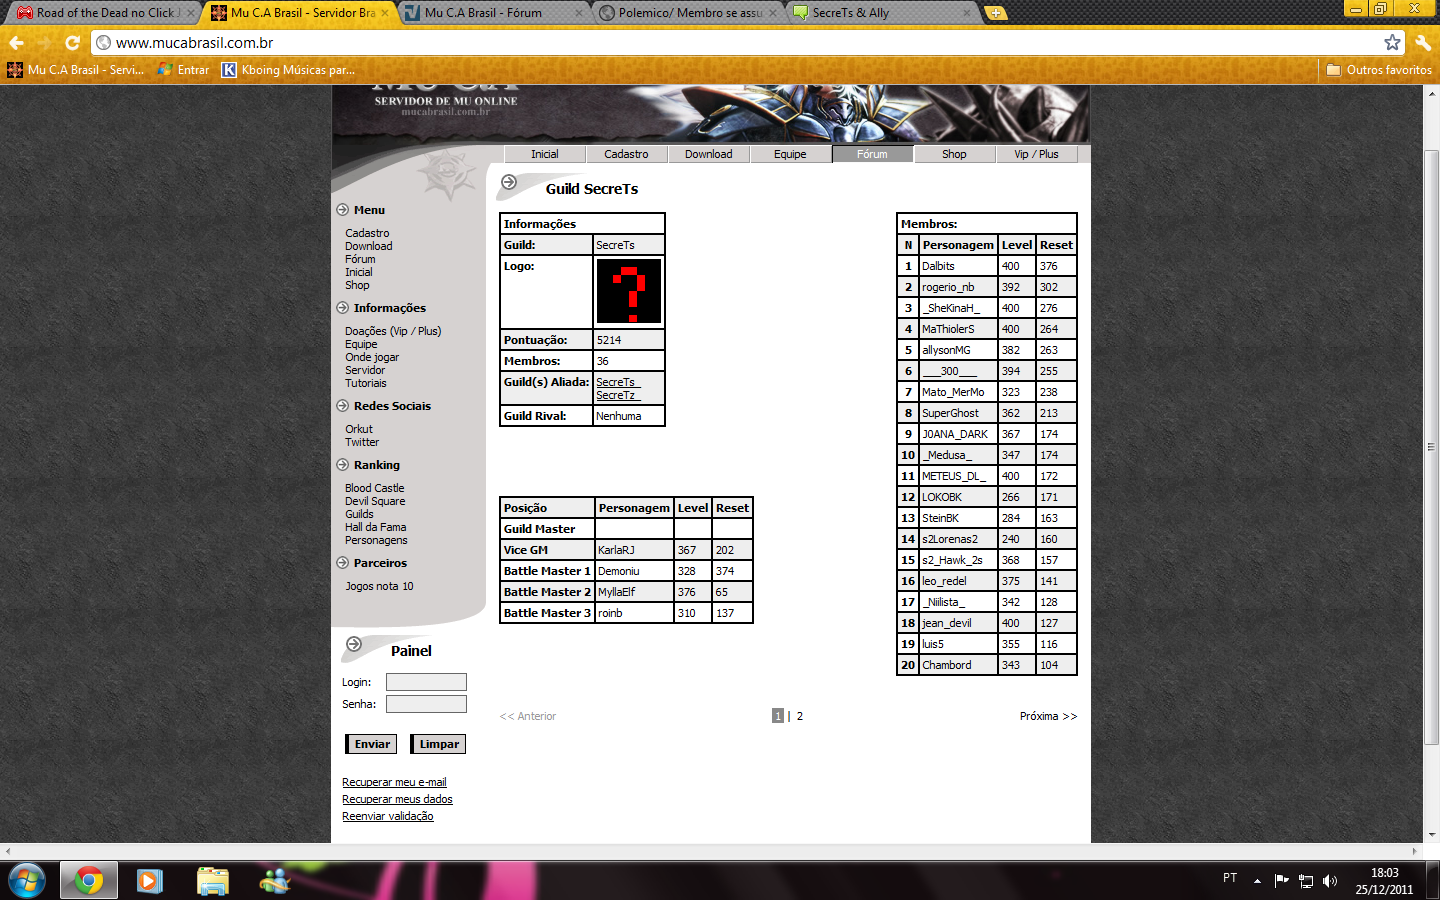Click the taskbar volume speaker icon
This screenshot has height=900, width=1440.
pyautogui.click(x=1329, y=881)
